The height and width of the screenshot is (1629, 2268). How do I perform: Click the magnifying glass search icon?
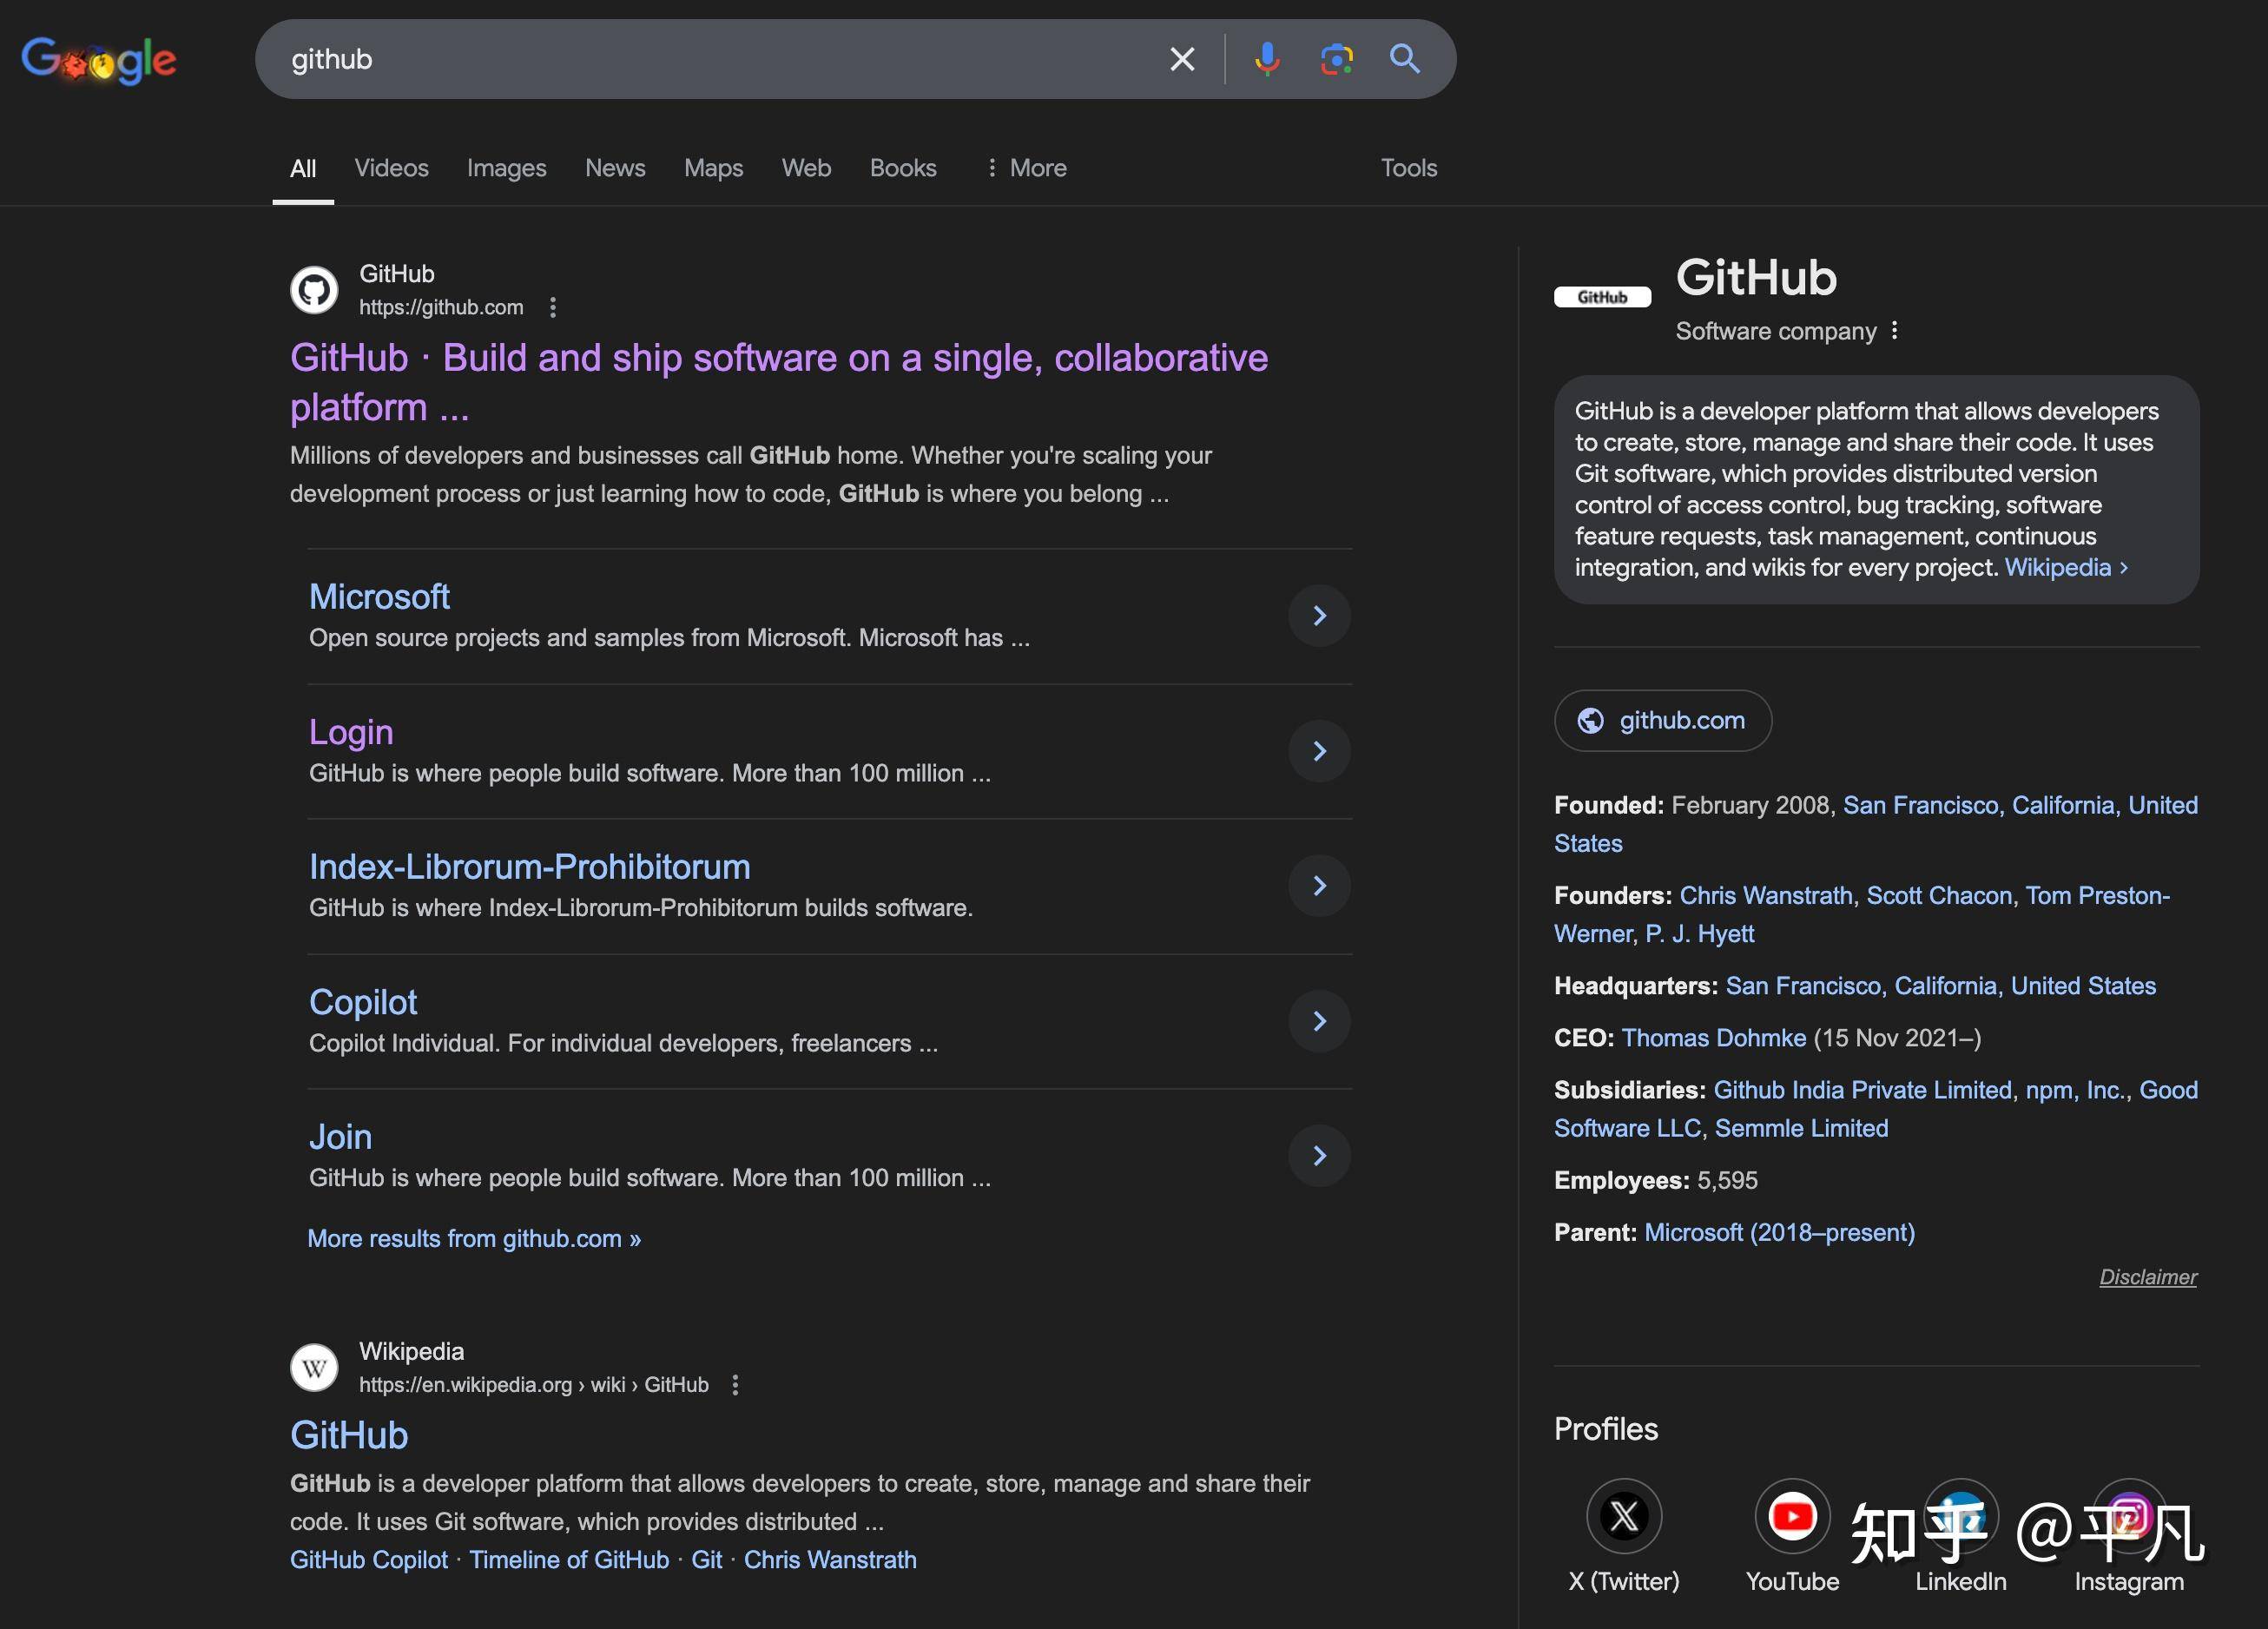click(x=1404, y=59)
